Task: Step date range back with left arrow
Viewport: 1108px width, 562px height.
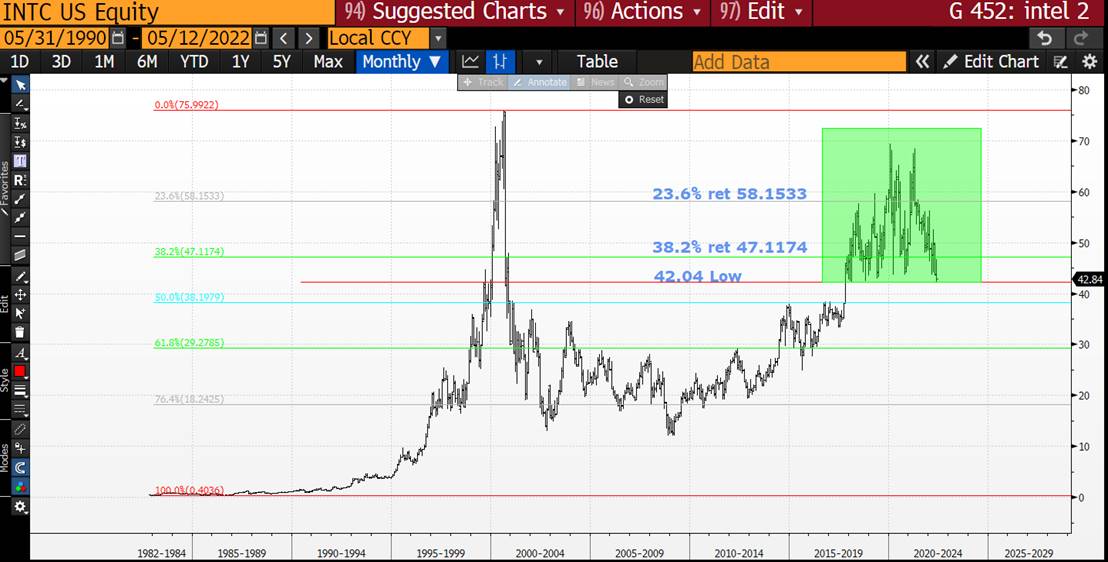Action: (x=283, y=38)
